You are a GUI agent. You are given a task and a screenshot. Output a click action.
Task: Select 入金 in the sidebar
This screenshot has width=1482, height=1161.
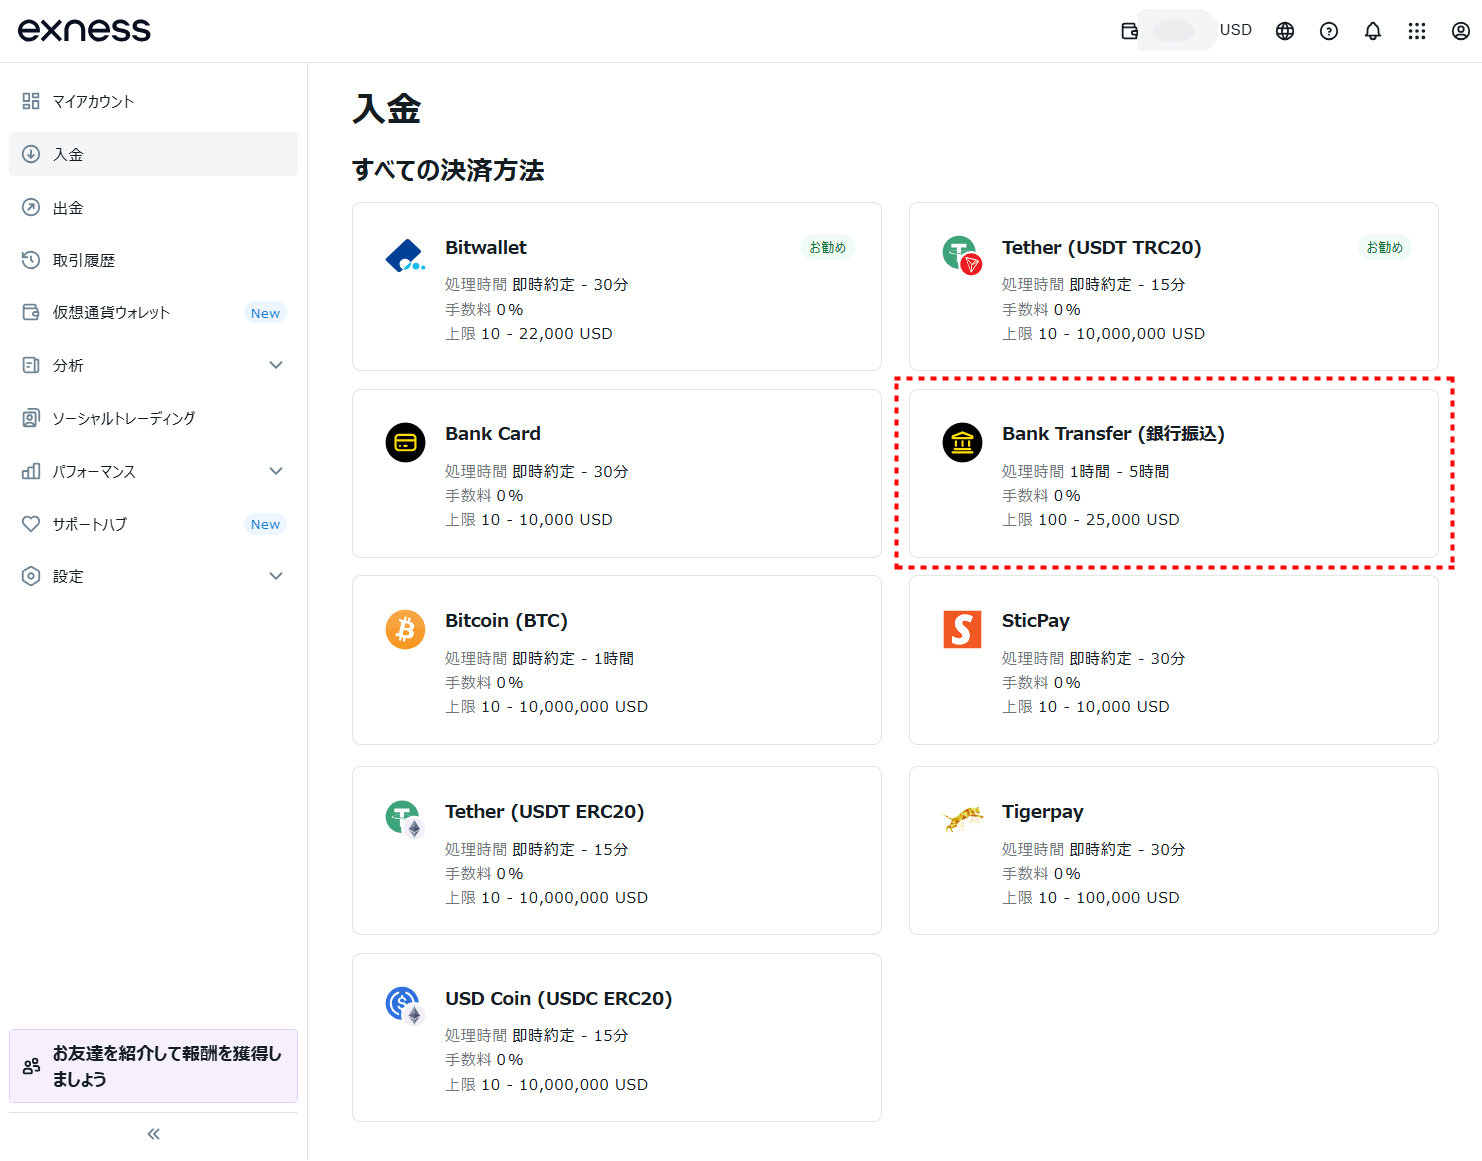click(x=153, y=154)
